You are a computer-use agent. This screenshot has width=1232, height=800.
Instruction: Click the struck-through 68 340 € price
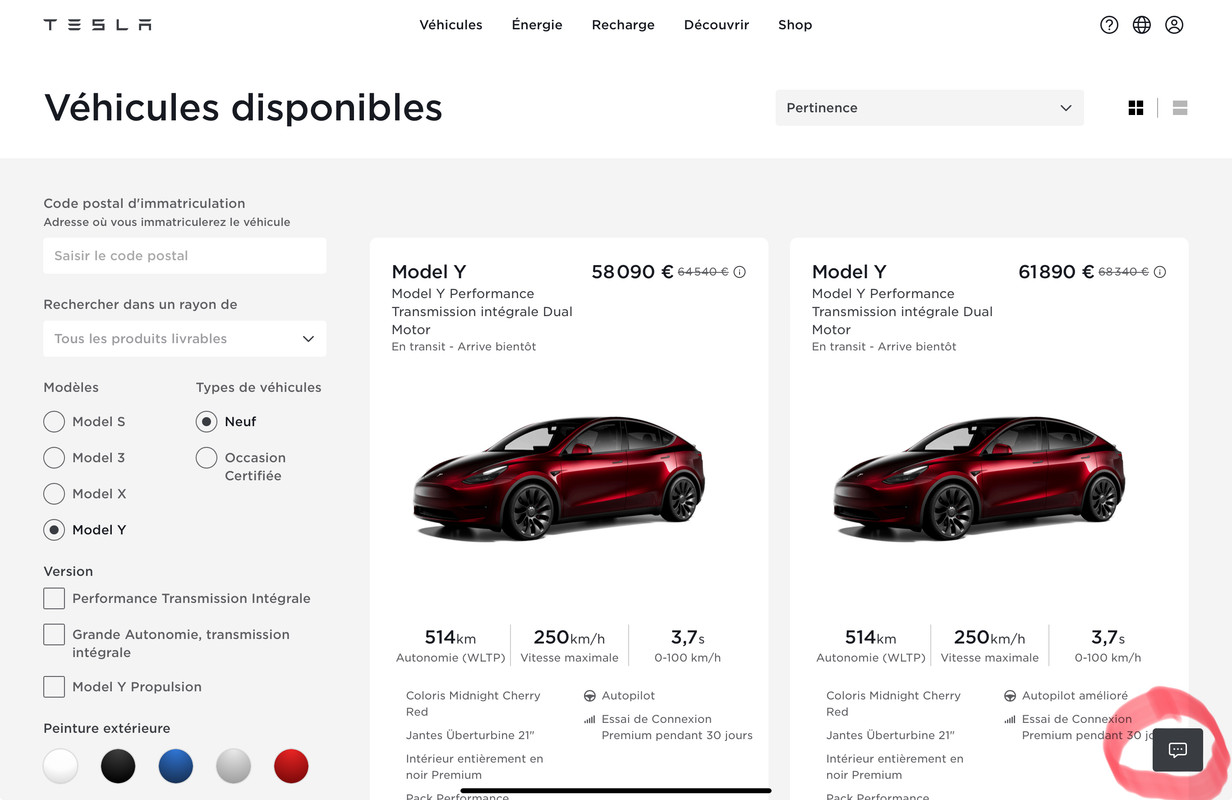(x=1123, y=272)
